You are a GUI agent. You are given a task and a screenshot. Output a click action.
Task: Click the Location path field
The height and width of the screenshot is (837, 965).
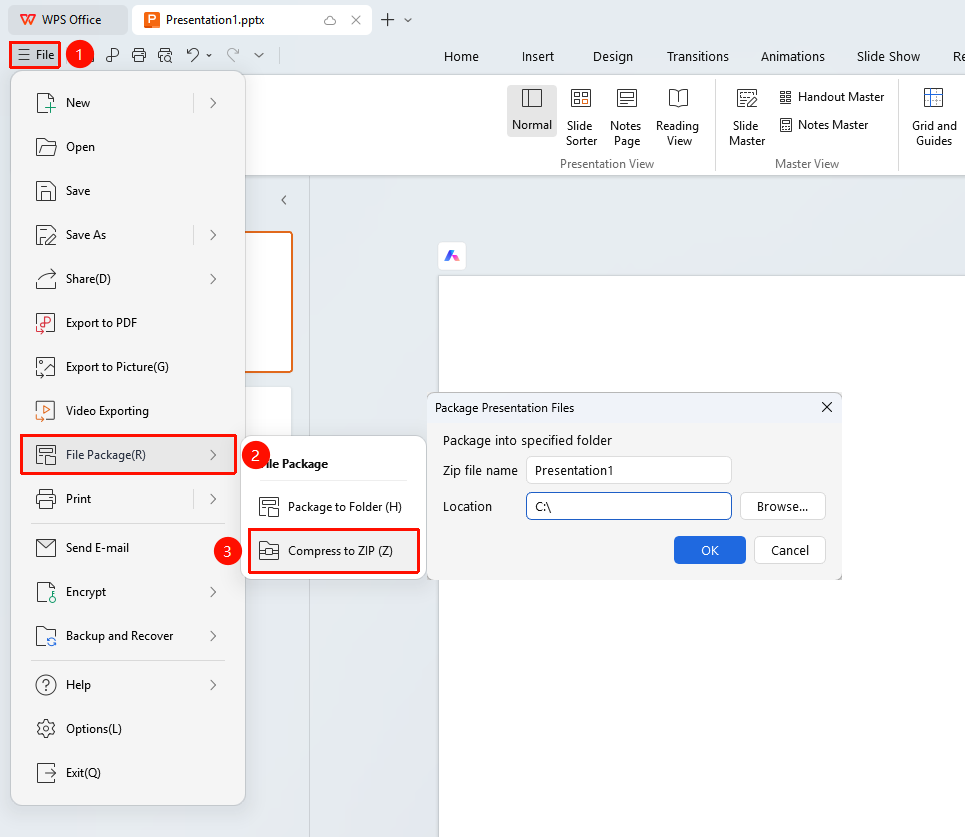pyautogui.click(x=628, y=507)
